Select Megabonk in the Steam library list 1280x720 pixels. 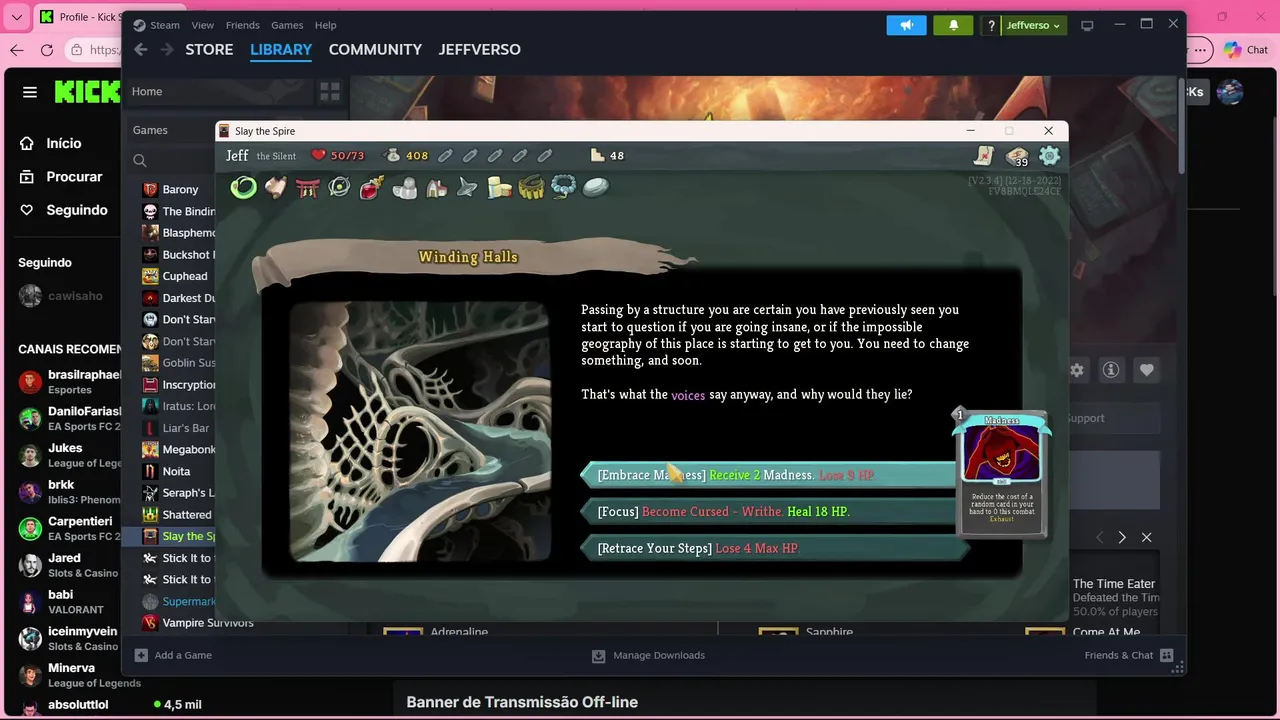(178, 449)
